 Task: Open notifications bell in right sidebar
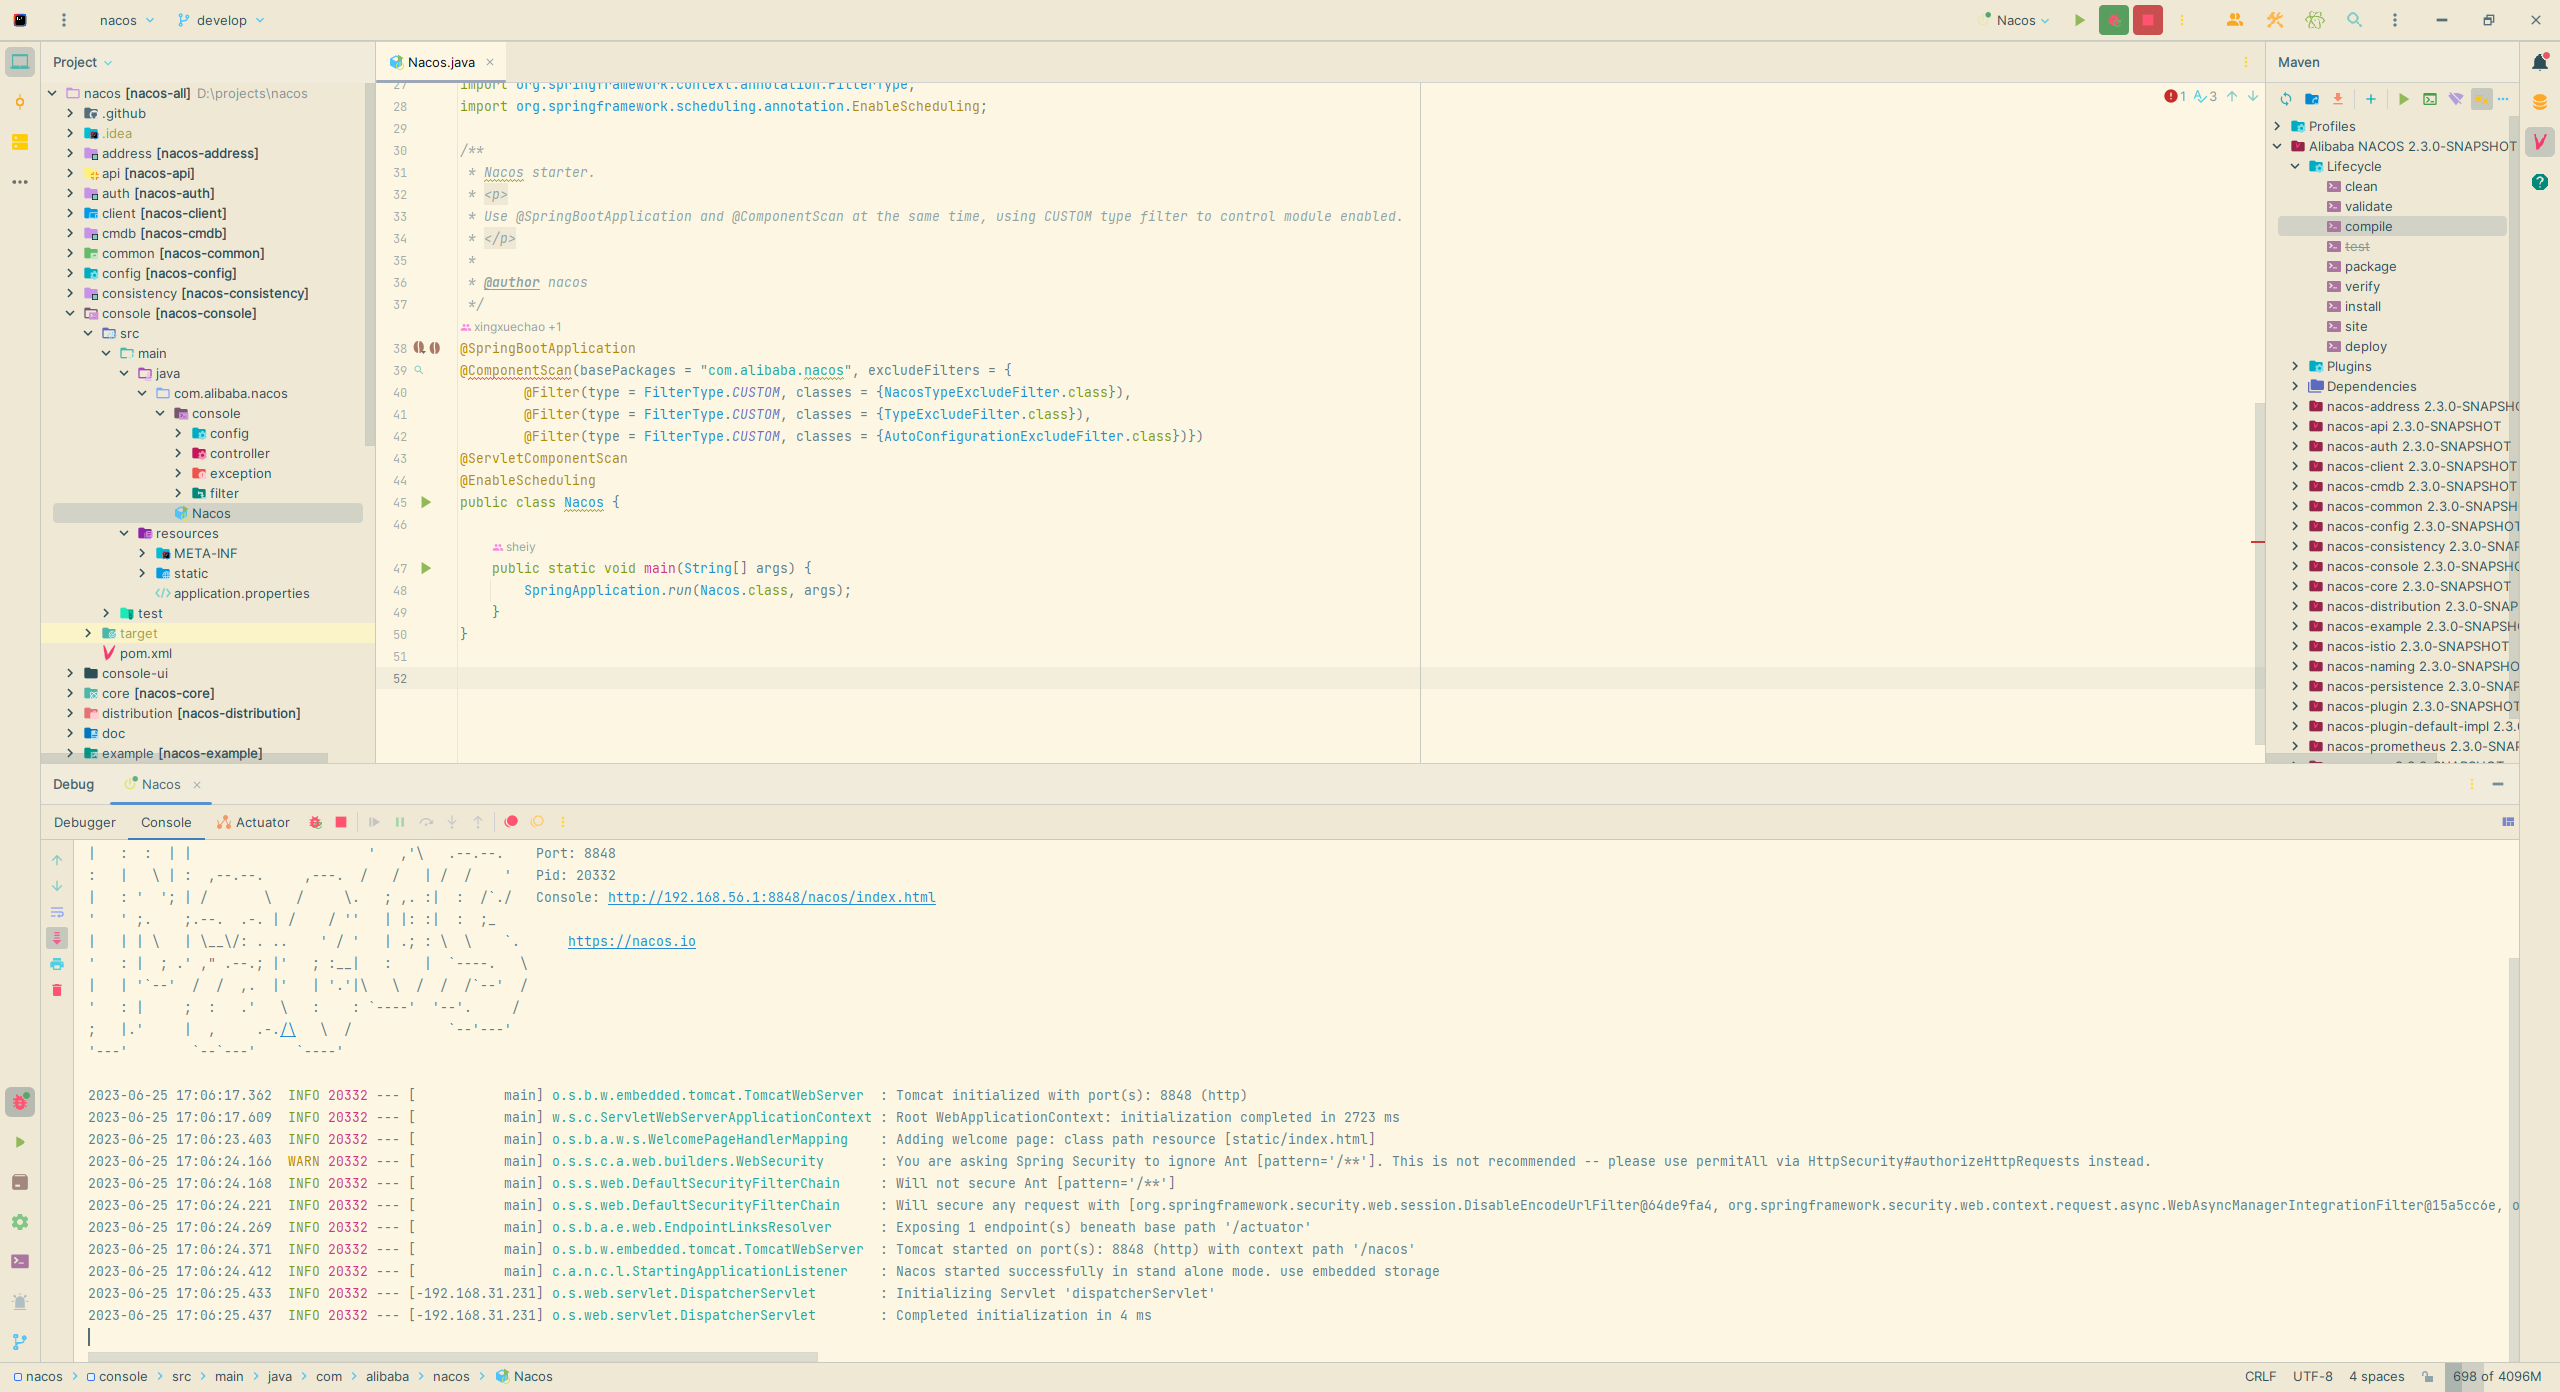click(2540, 62)
